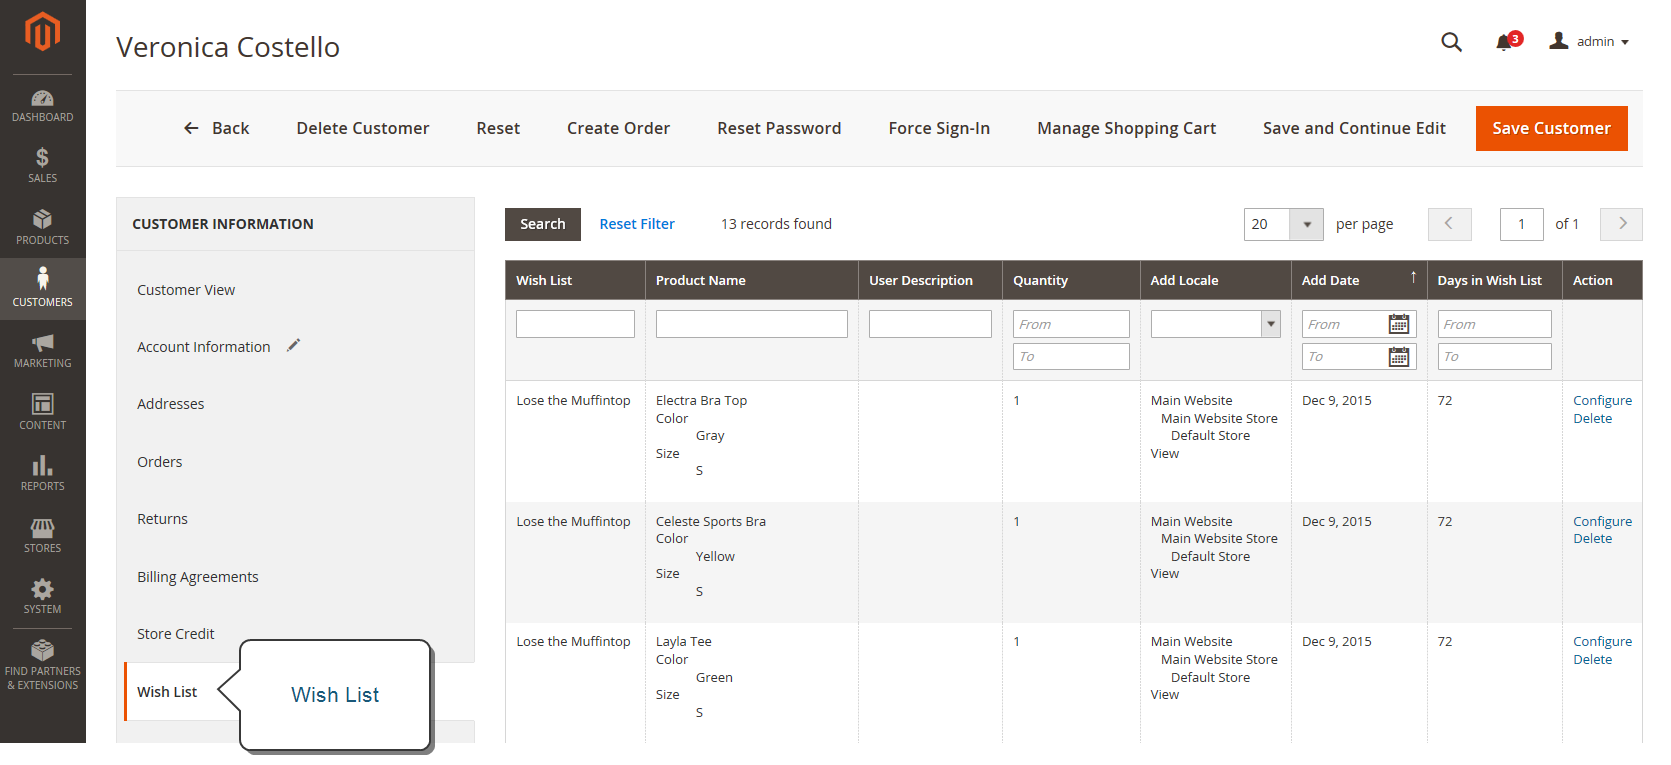Go to the next grid page
Image resolution: width=1671 pixels, height=765 pixels.
[1621, 224]
